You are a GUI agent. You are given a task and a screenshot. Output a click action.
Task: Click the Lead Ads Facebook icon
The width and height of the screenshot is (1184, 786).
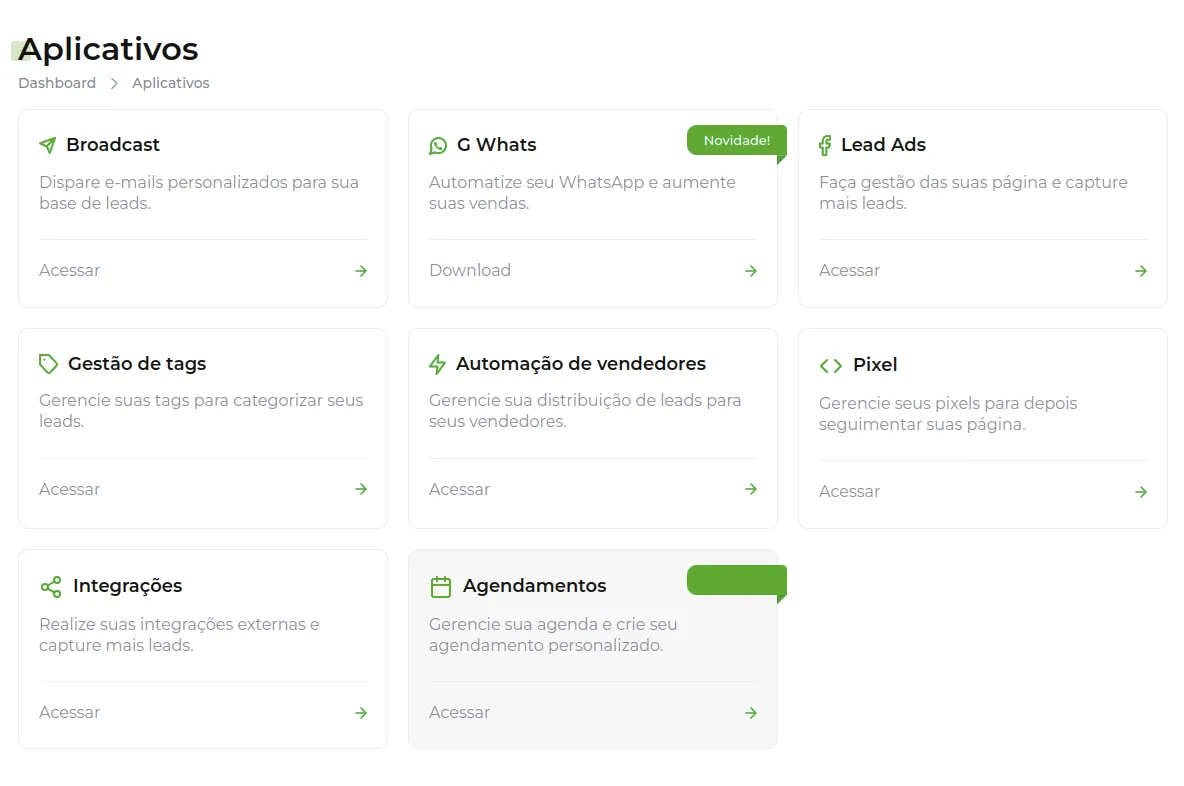[825, 145]
